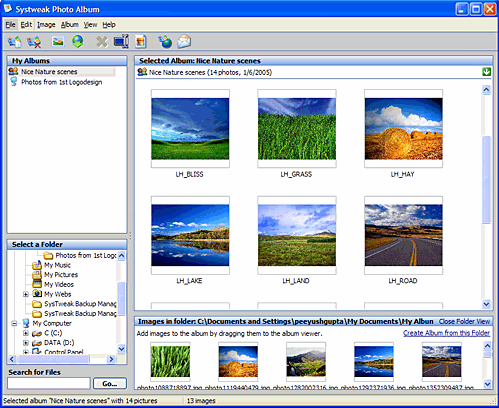Image resolution: width=499 pixels, height=408 pixels.
Task: Expand the My Webs folder node
Action: 26,294
